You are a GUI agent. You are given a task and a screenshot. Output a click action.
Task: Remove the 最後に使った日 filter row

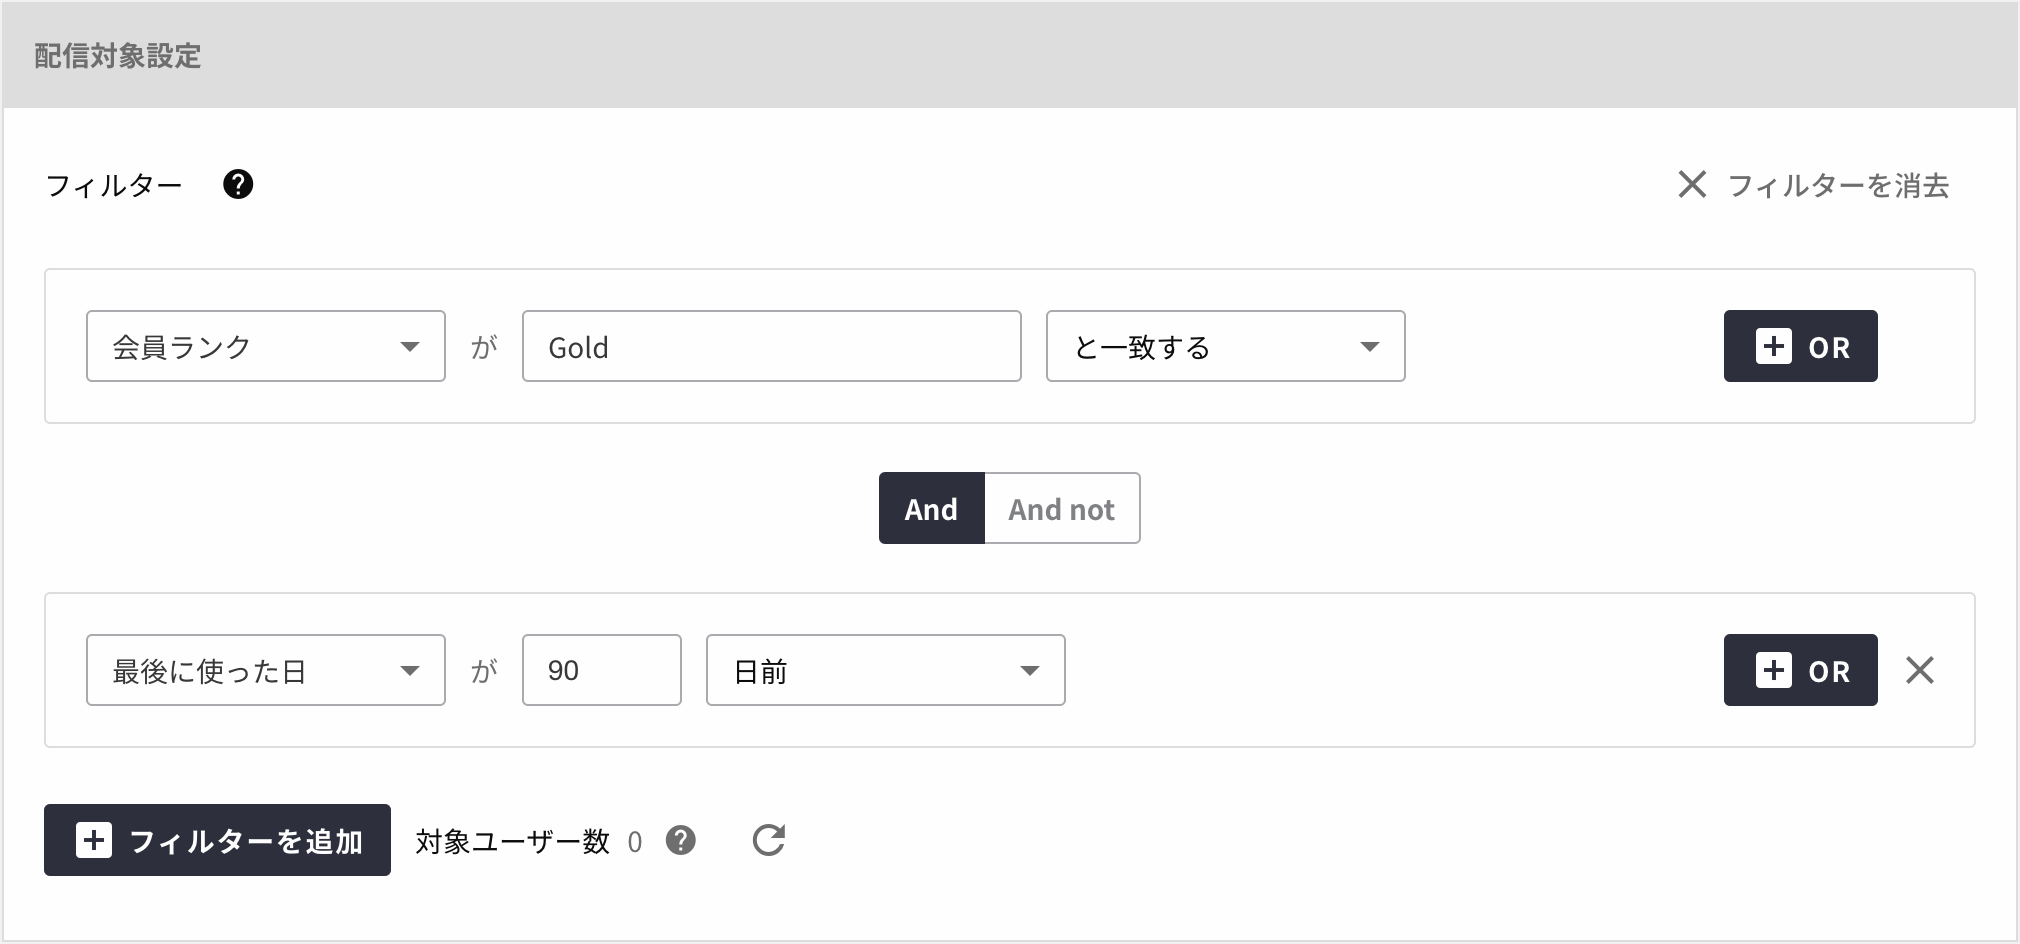tap(1919, 670)
